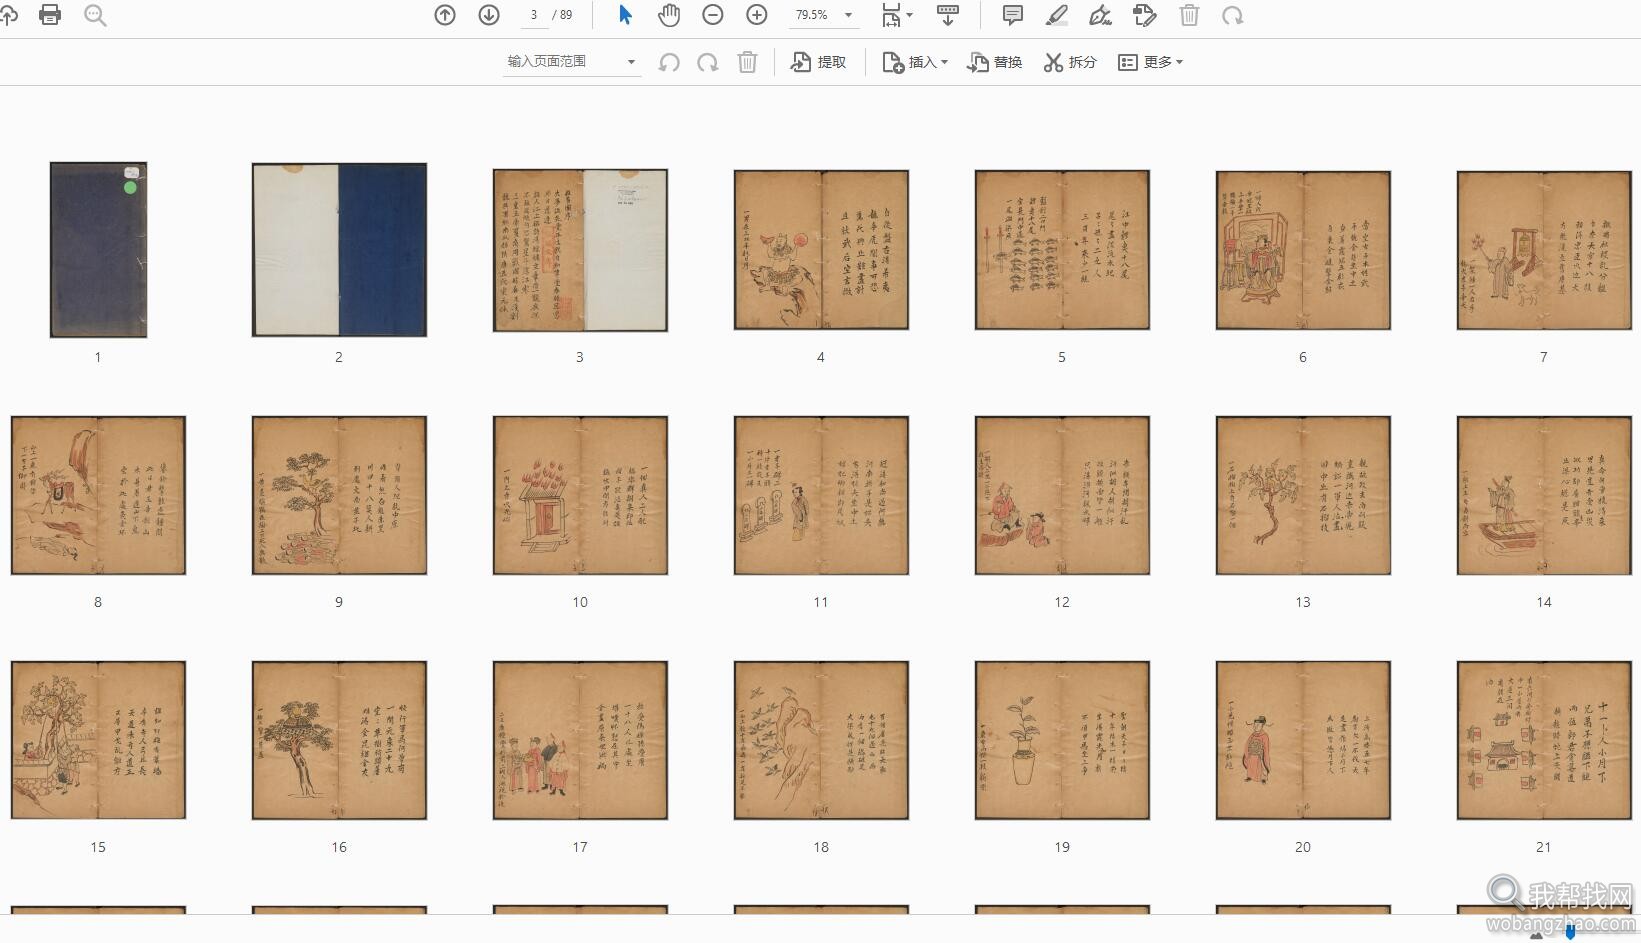The image size is (1641, 943).
Task: Select page 12 thumbnail
Action: coord(1062,495)
